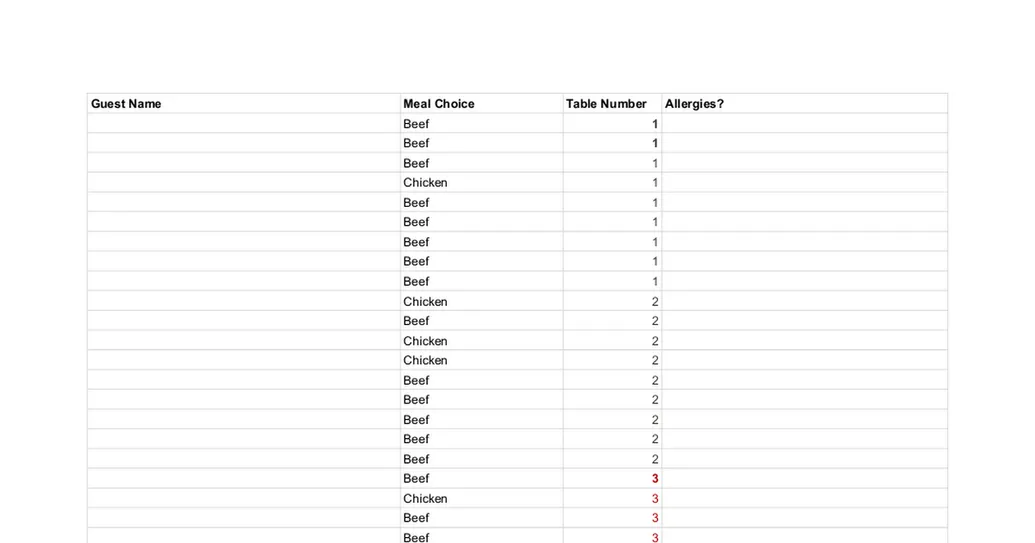This screenshot has width=1035, height=543.
Task: Select the Beef cell between table-2 Chicken cells
Action: pos(481,321)
